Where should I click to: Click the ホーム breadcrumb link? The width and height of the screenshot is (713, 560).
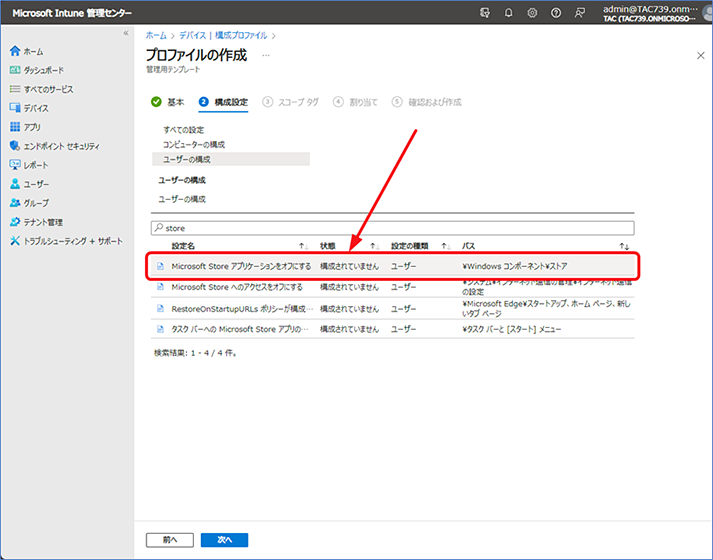point(156,35)
